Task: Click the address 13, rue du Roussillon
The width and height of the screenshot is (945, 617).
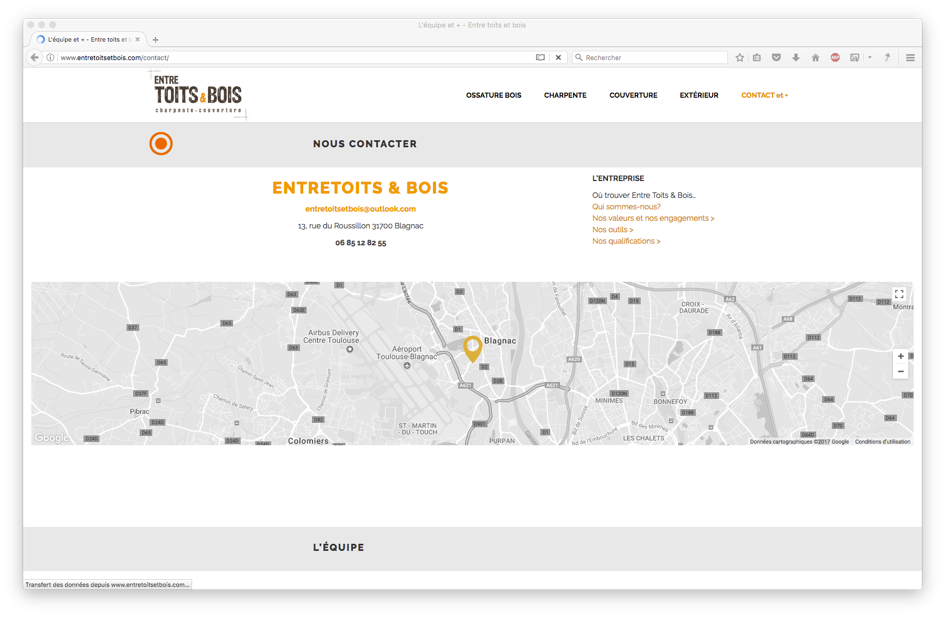Action: (x=360, y=226)
